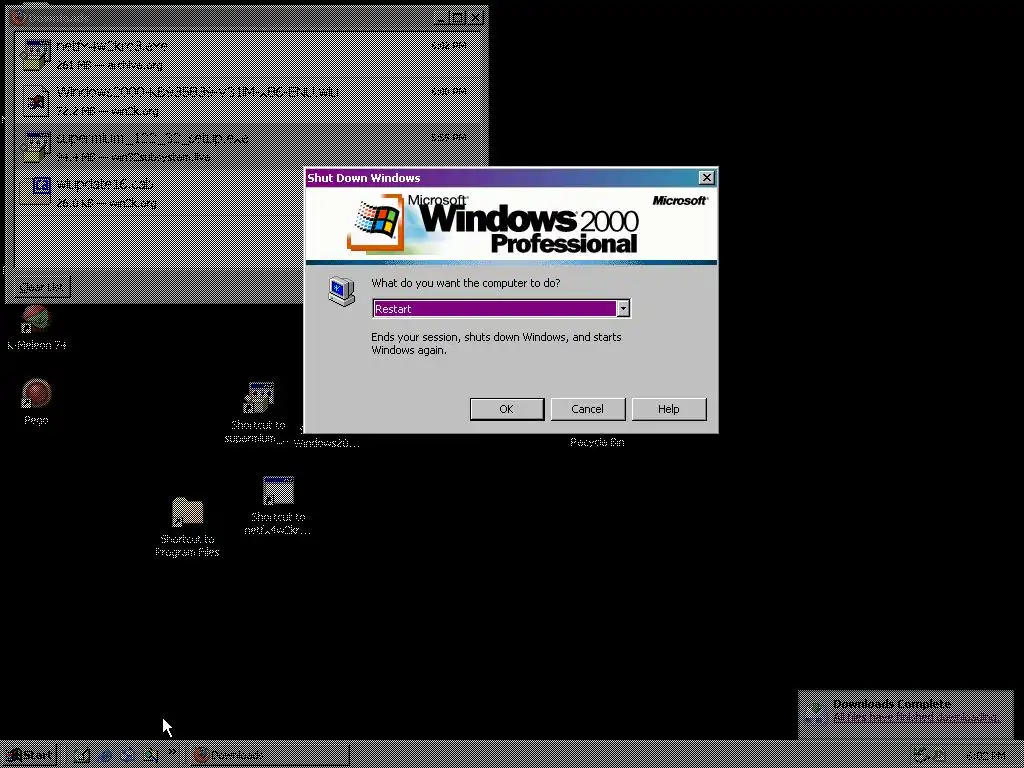Screen dimensions: 1024x768
Task: Click supermium setup.exe filename in Downloads
Action: (152, 138)
